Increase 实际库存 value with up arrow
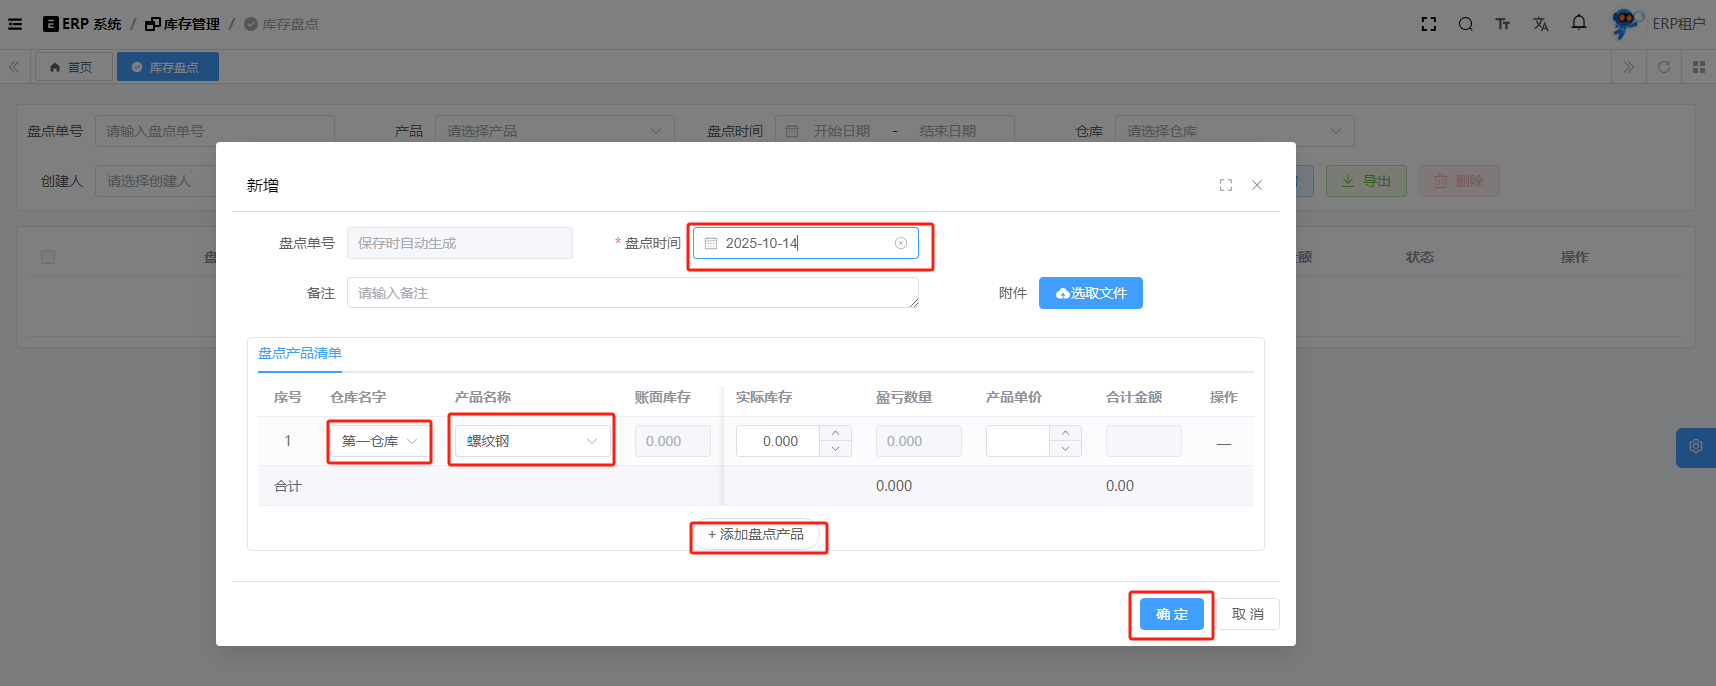 (x=835, y=433)
